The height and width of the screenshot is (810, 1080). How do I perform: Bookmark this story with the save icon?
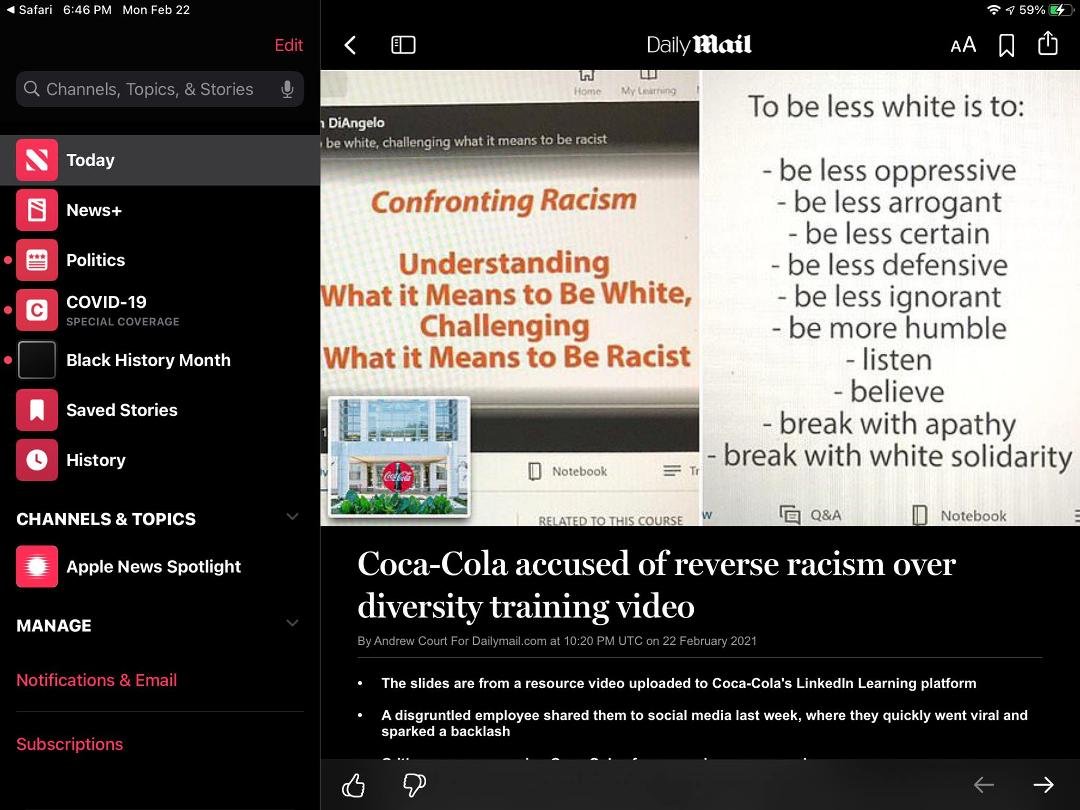pyautogui.click(x=1006, y=45)
